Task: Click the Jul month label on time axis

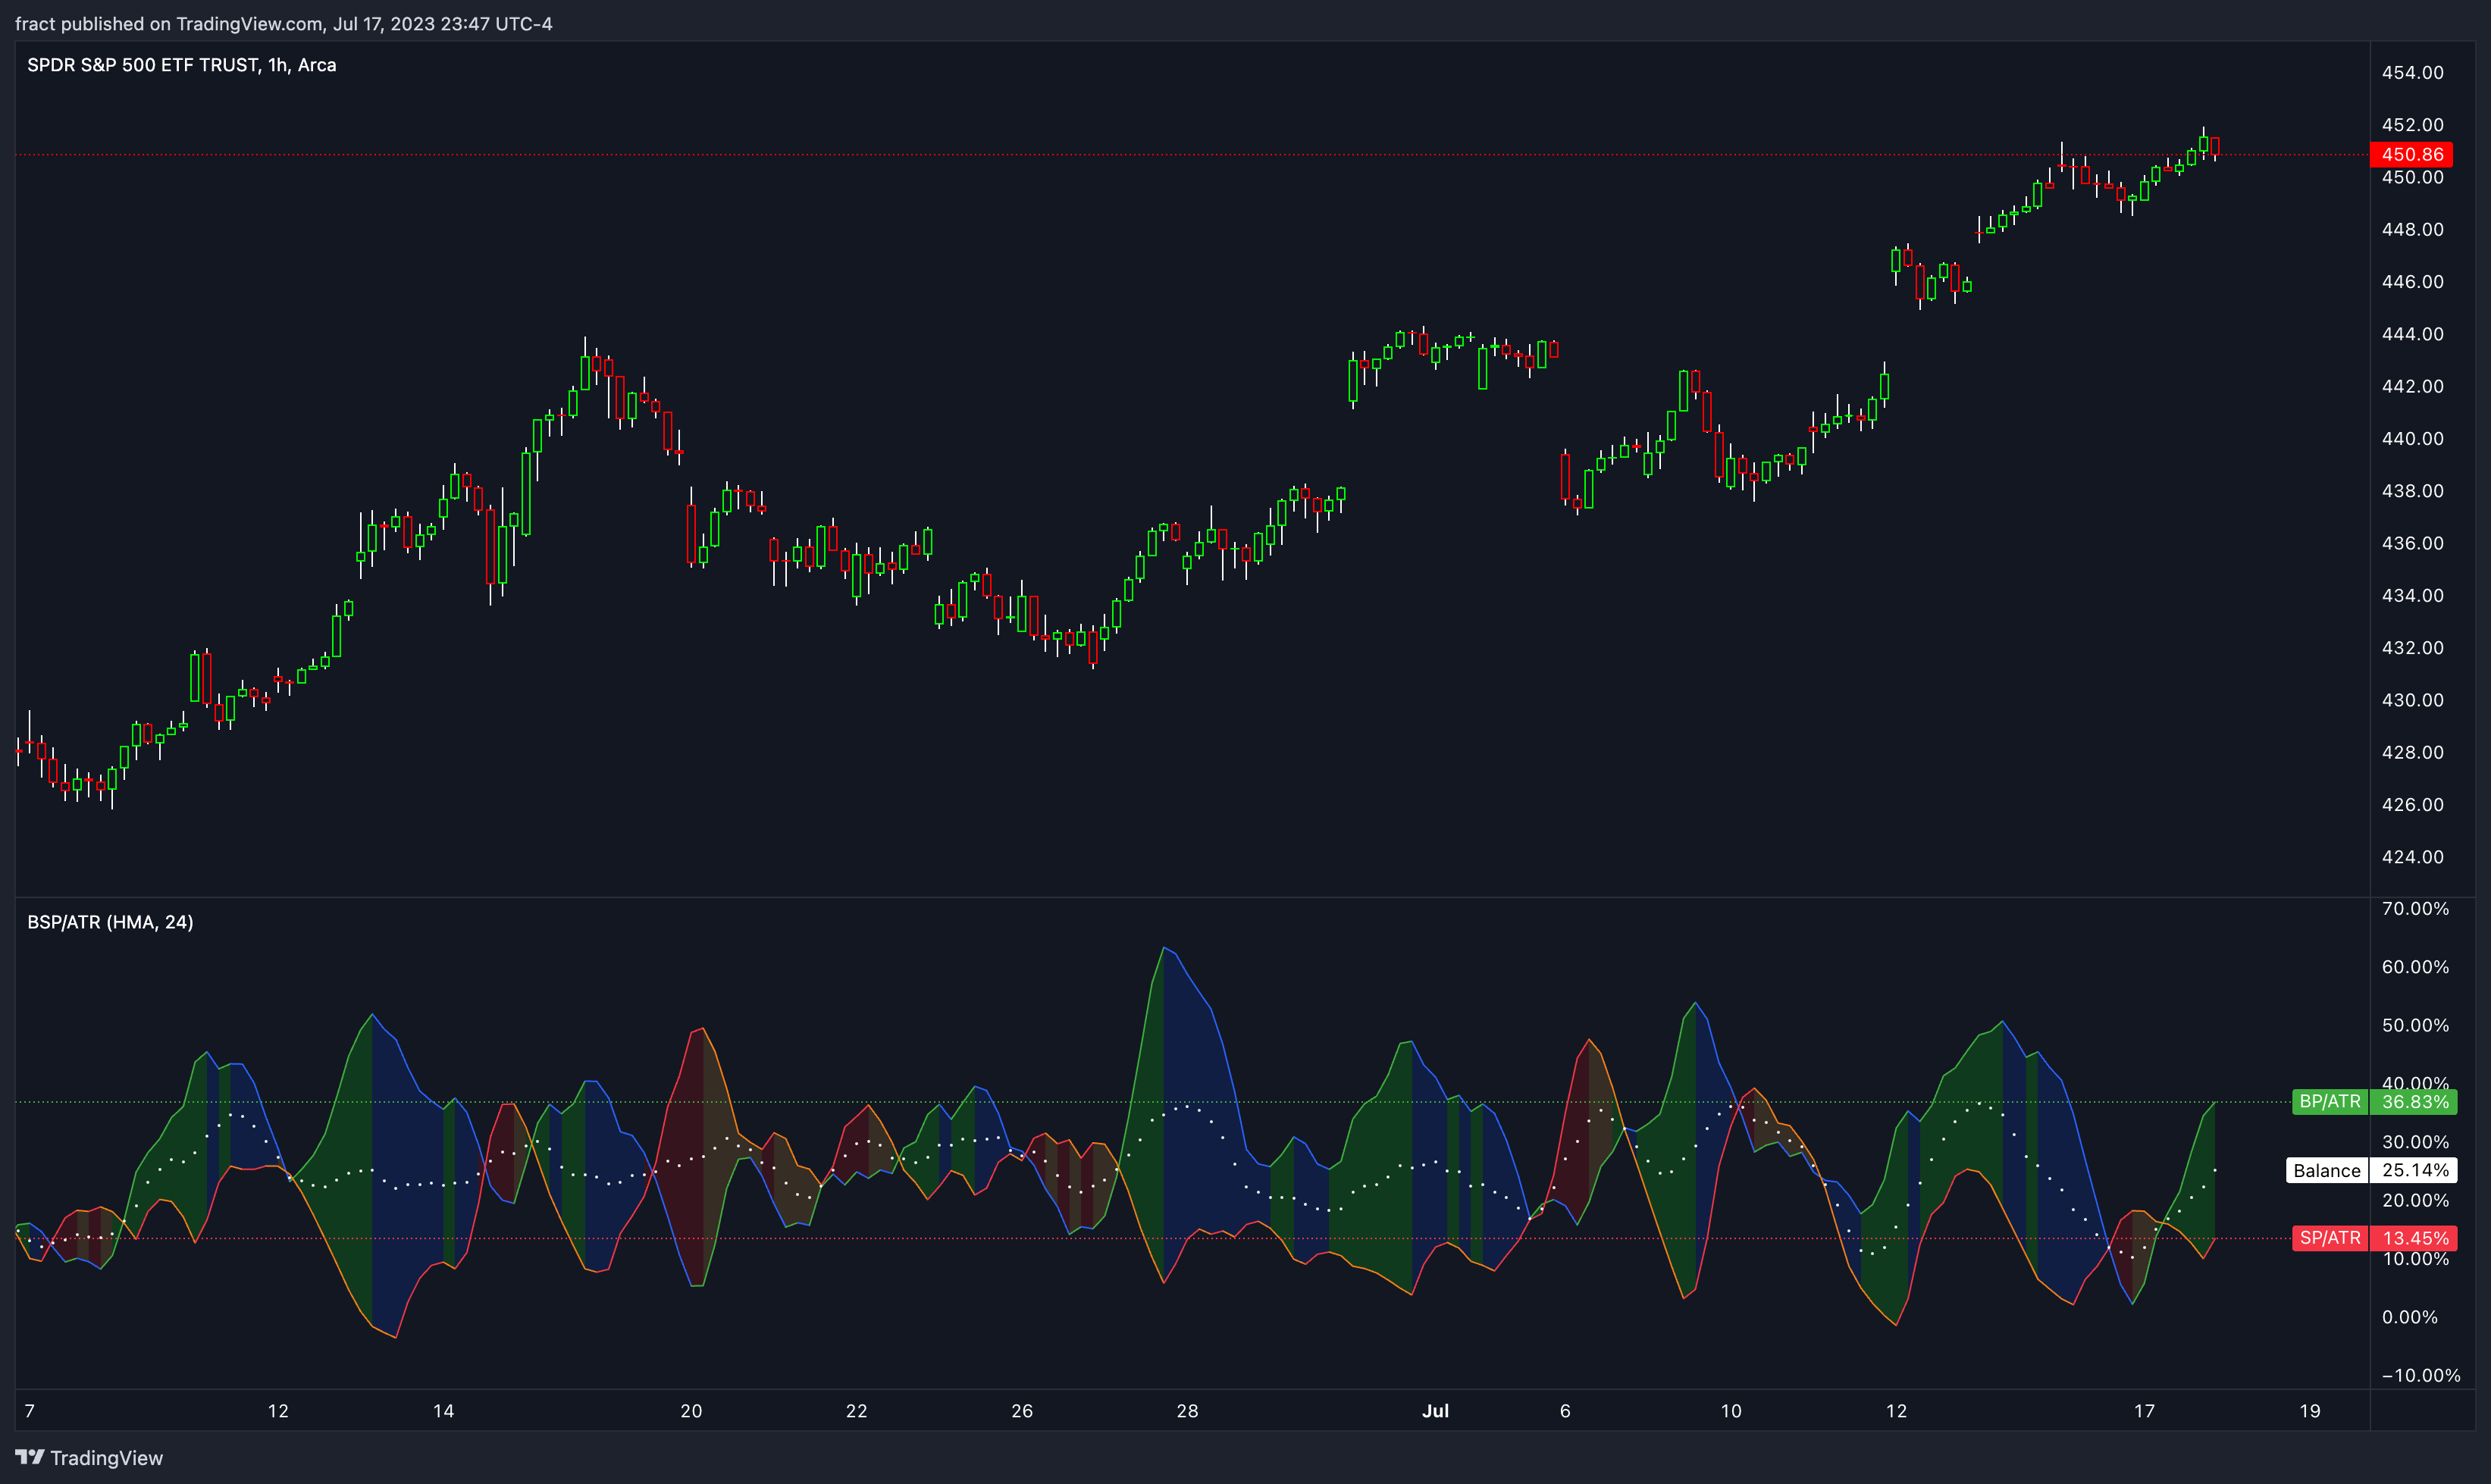Action: click(1435, 1411)
